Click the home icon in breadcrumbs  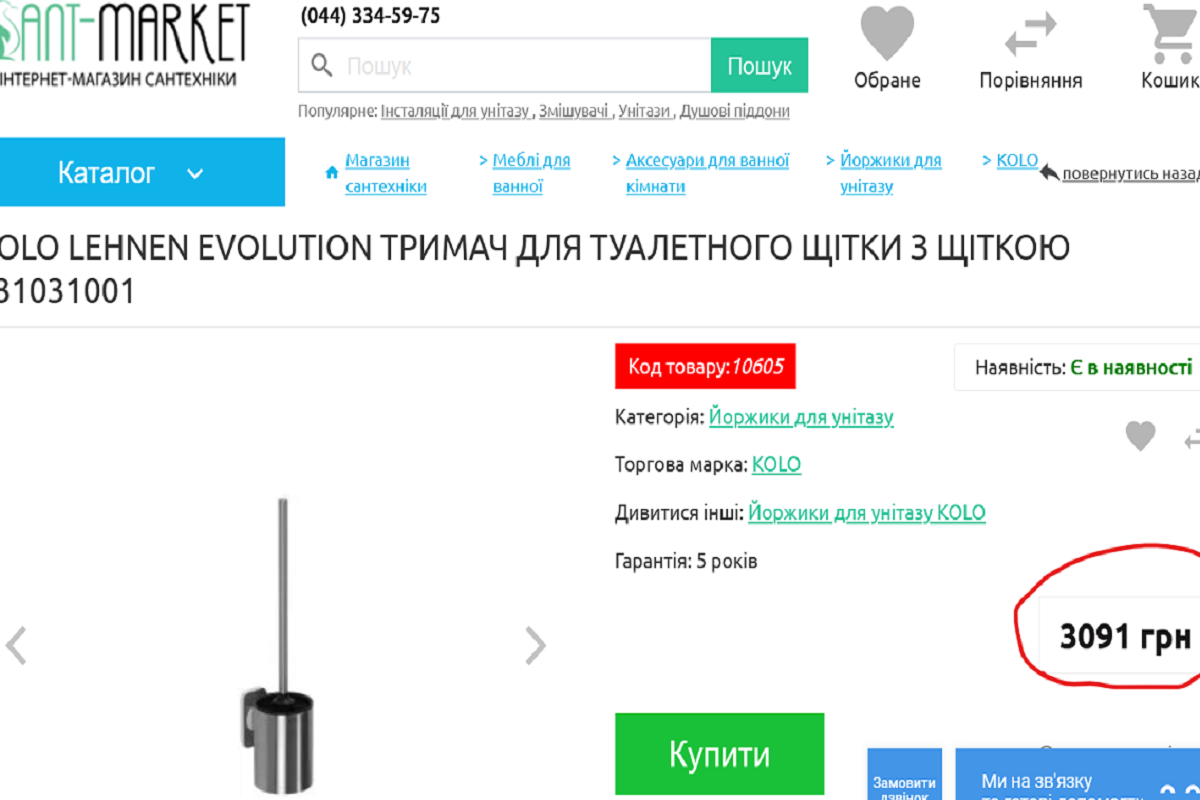[332, 173]
